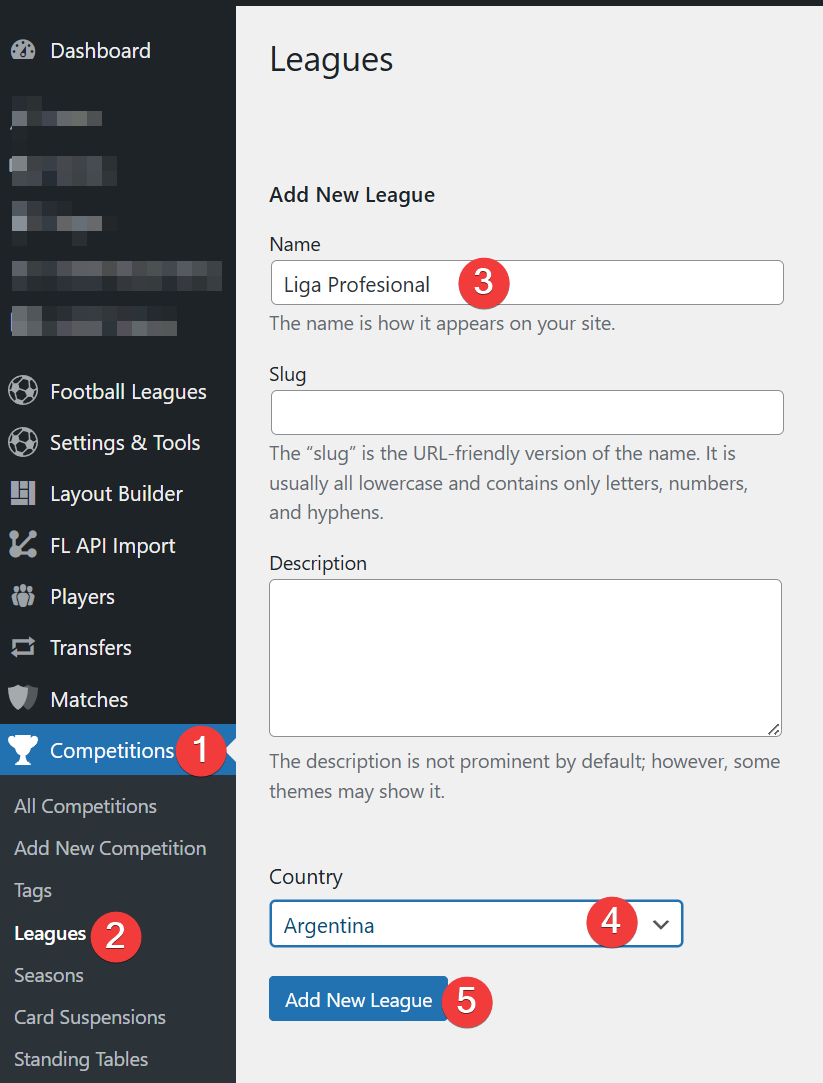Click the Competitions trophy icon

pyautogui.click(x=23, y=749)
